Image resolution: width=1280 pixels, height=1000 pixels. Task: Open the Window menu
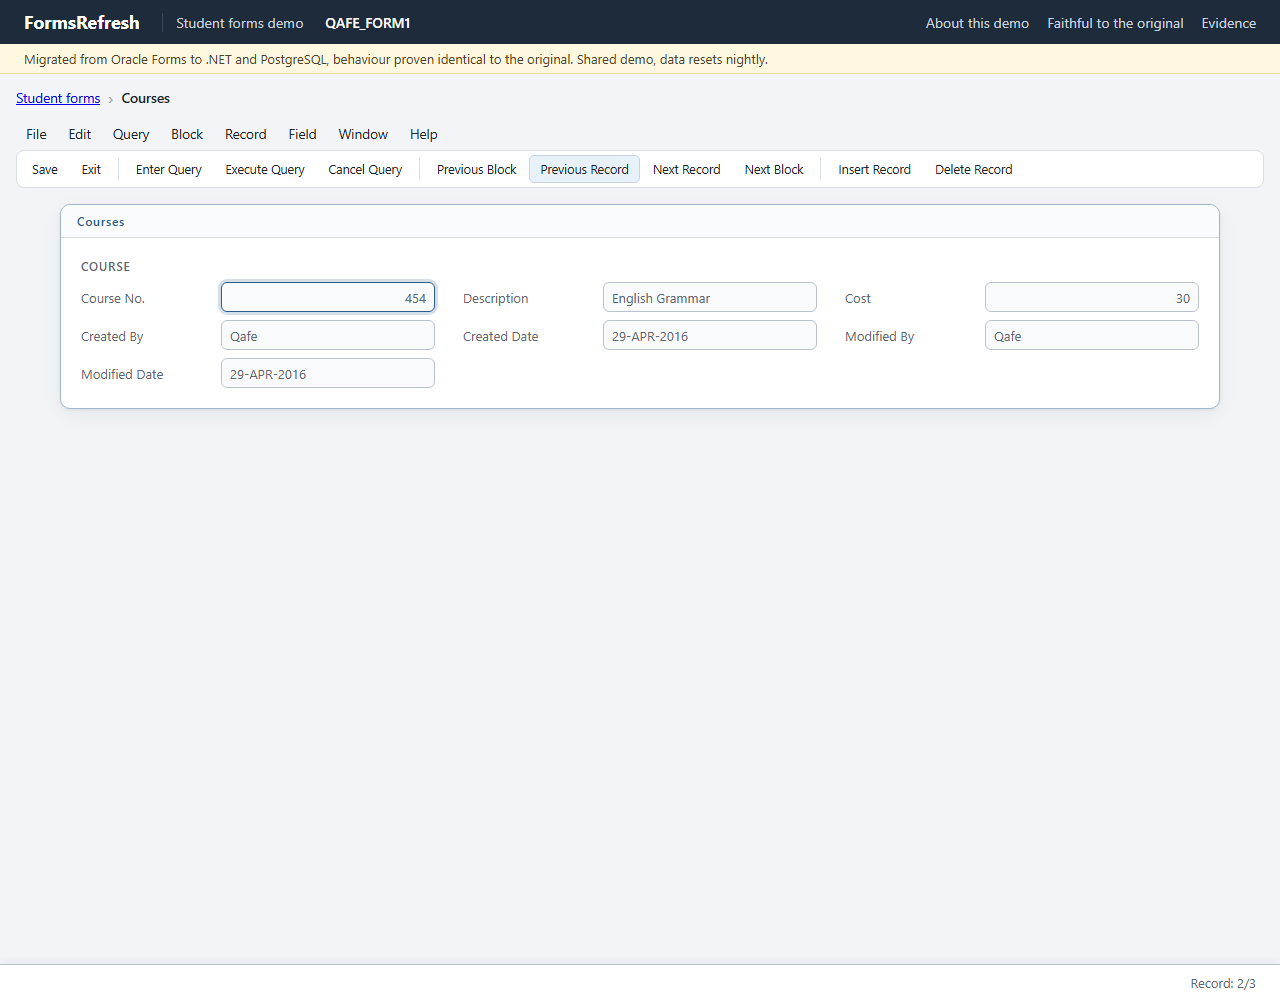pyautogui.click(x=363, y=134)
